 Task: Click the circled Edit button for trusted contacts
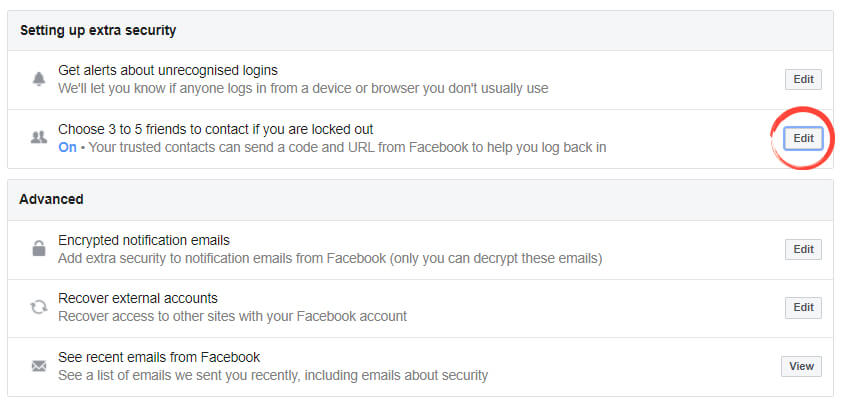pos(803,138)
